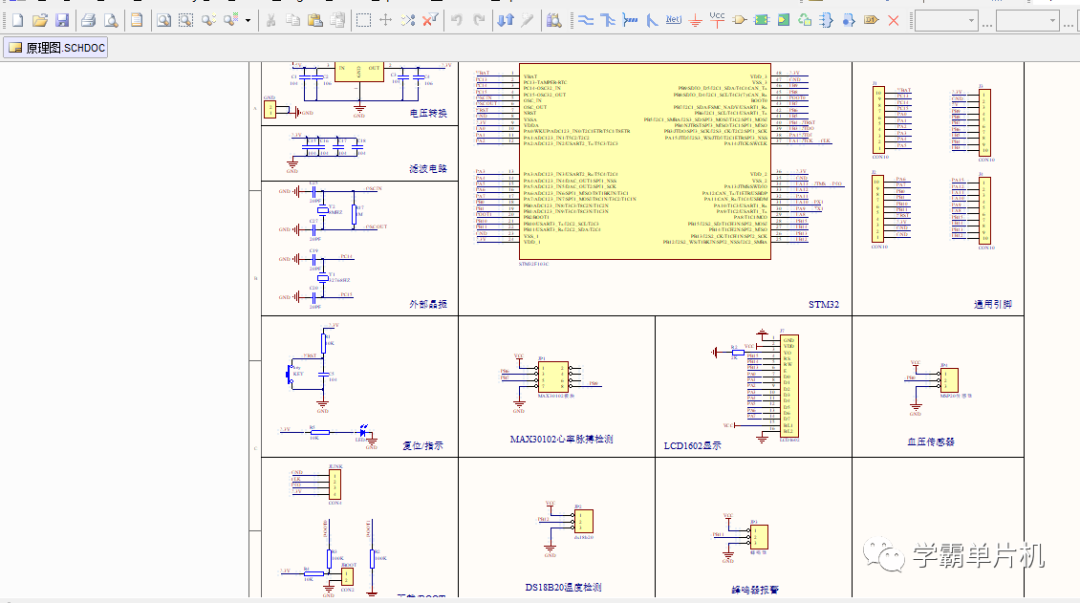Screen dimensions: 1080x603
Task: Undo the last action
Action: (x=456, y=21)
